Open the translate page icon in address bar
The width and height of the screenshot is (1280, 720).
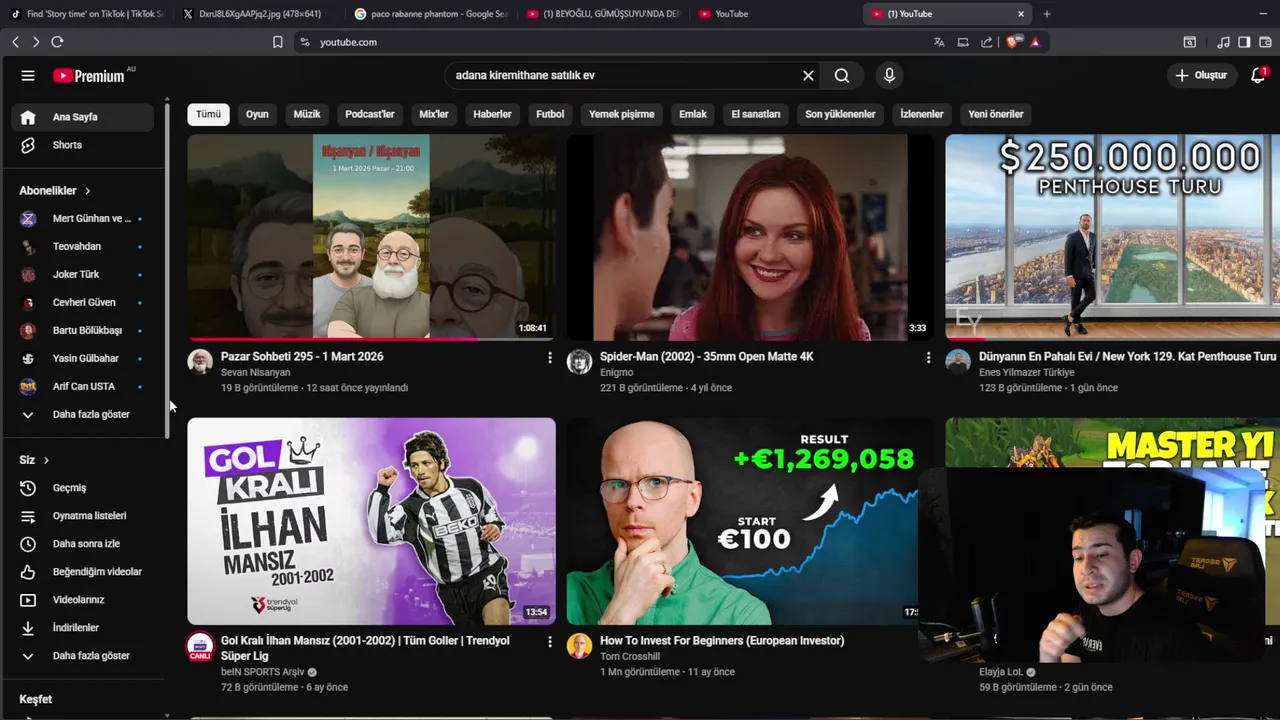(x=939, y=42)
